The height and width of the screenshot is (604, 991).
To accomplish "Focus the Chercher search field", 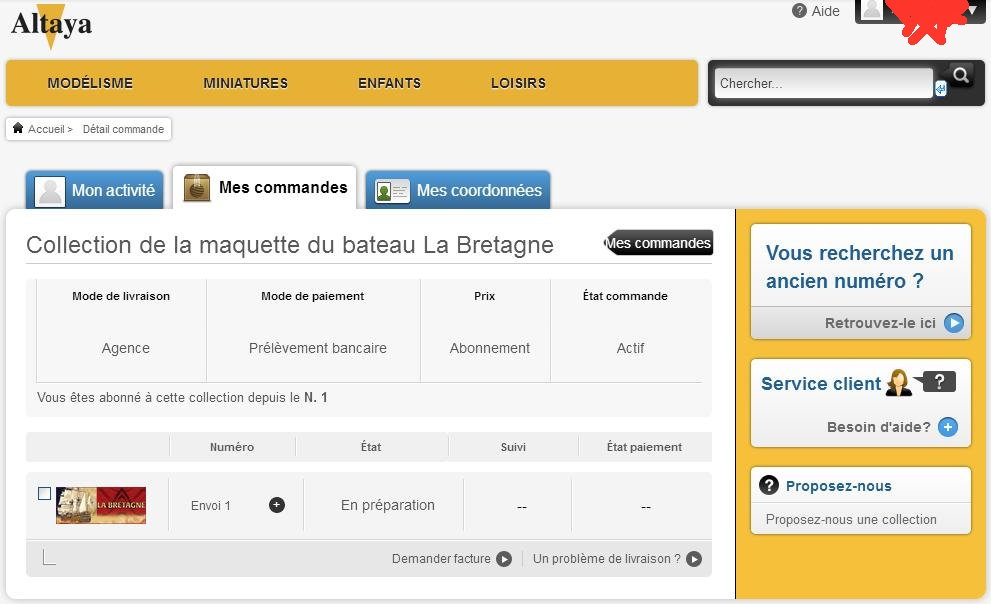I will click(824, 83).
